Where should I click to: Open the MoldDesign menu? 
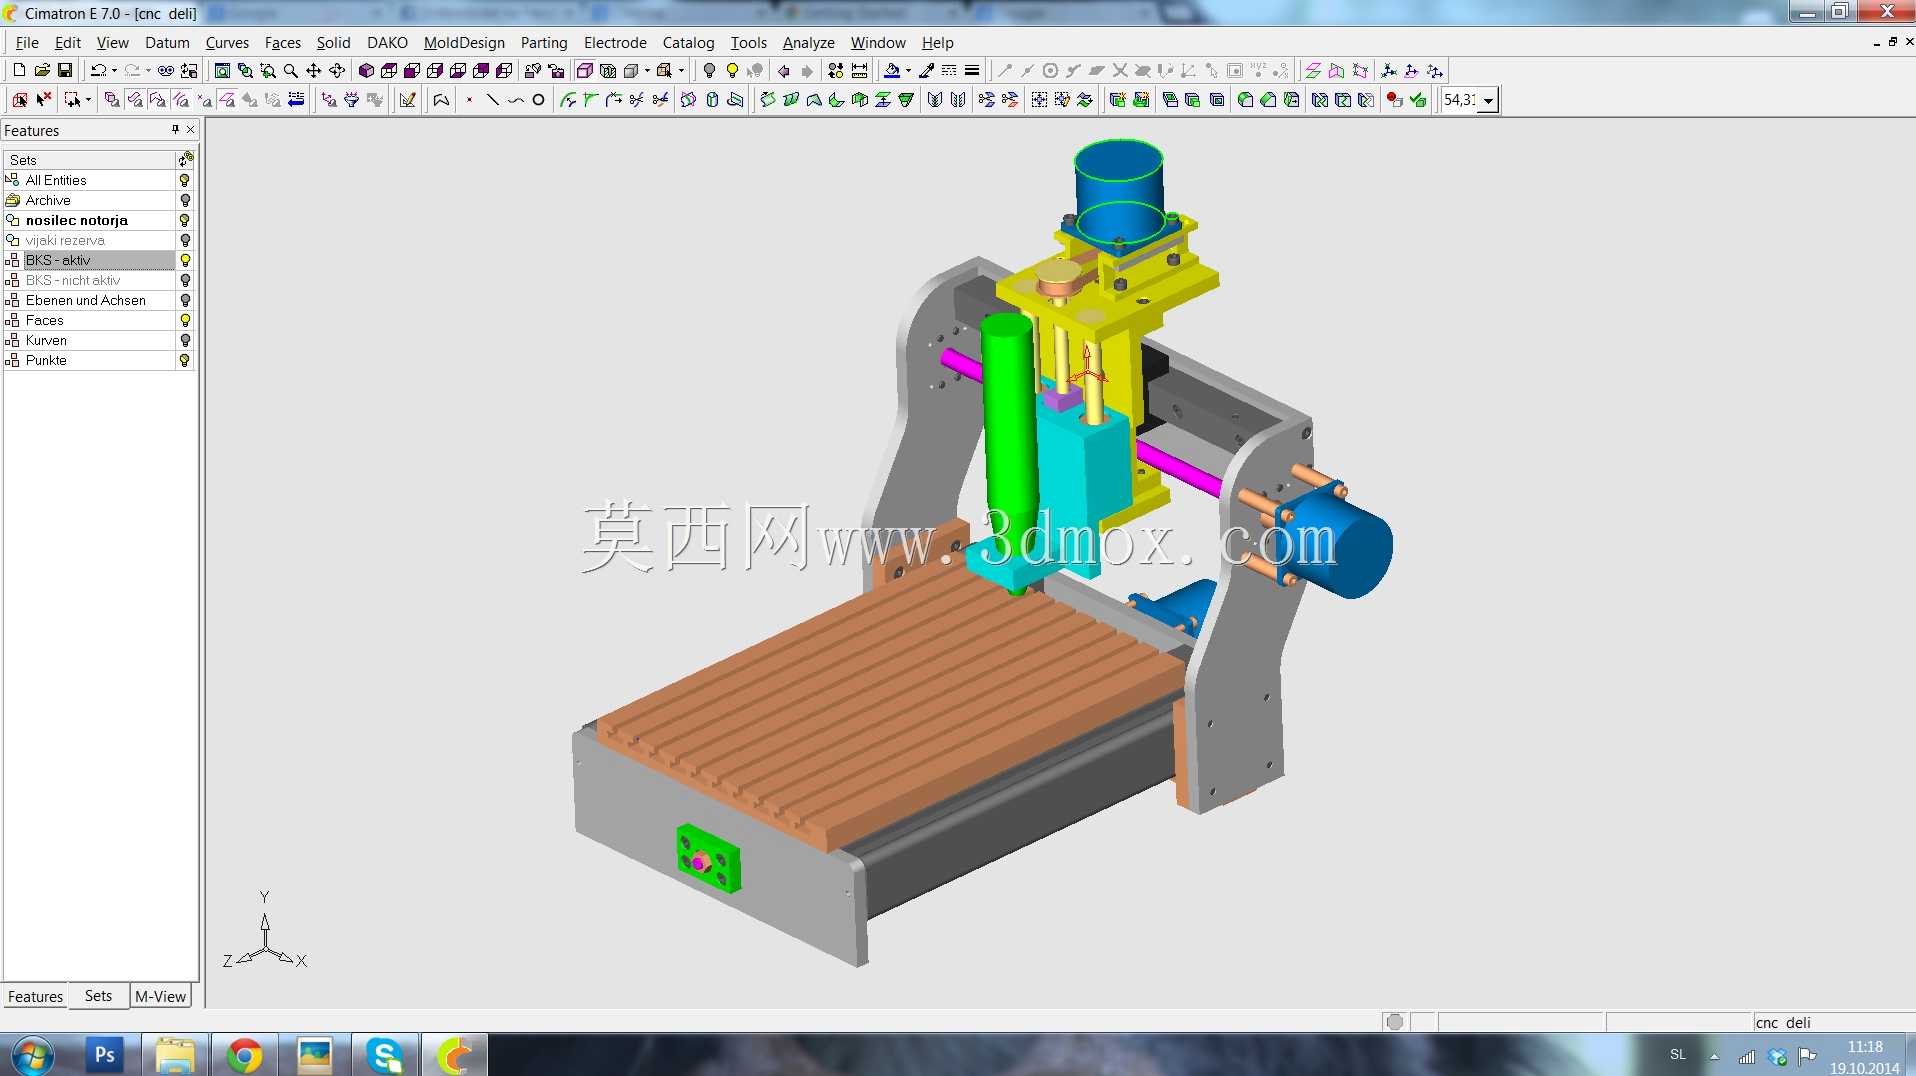click(464, 42)
